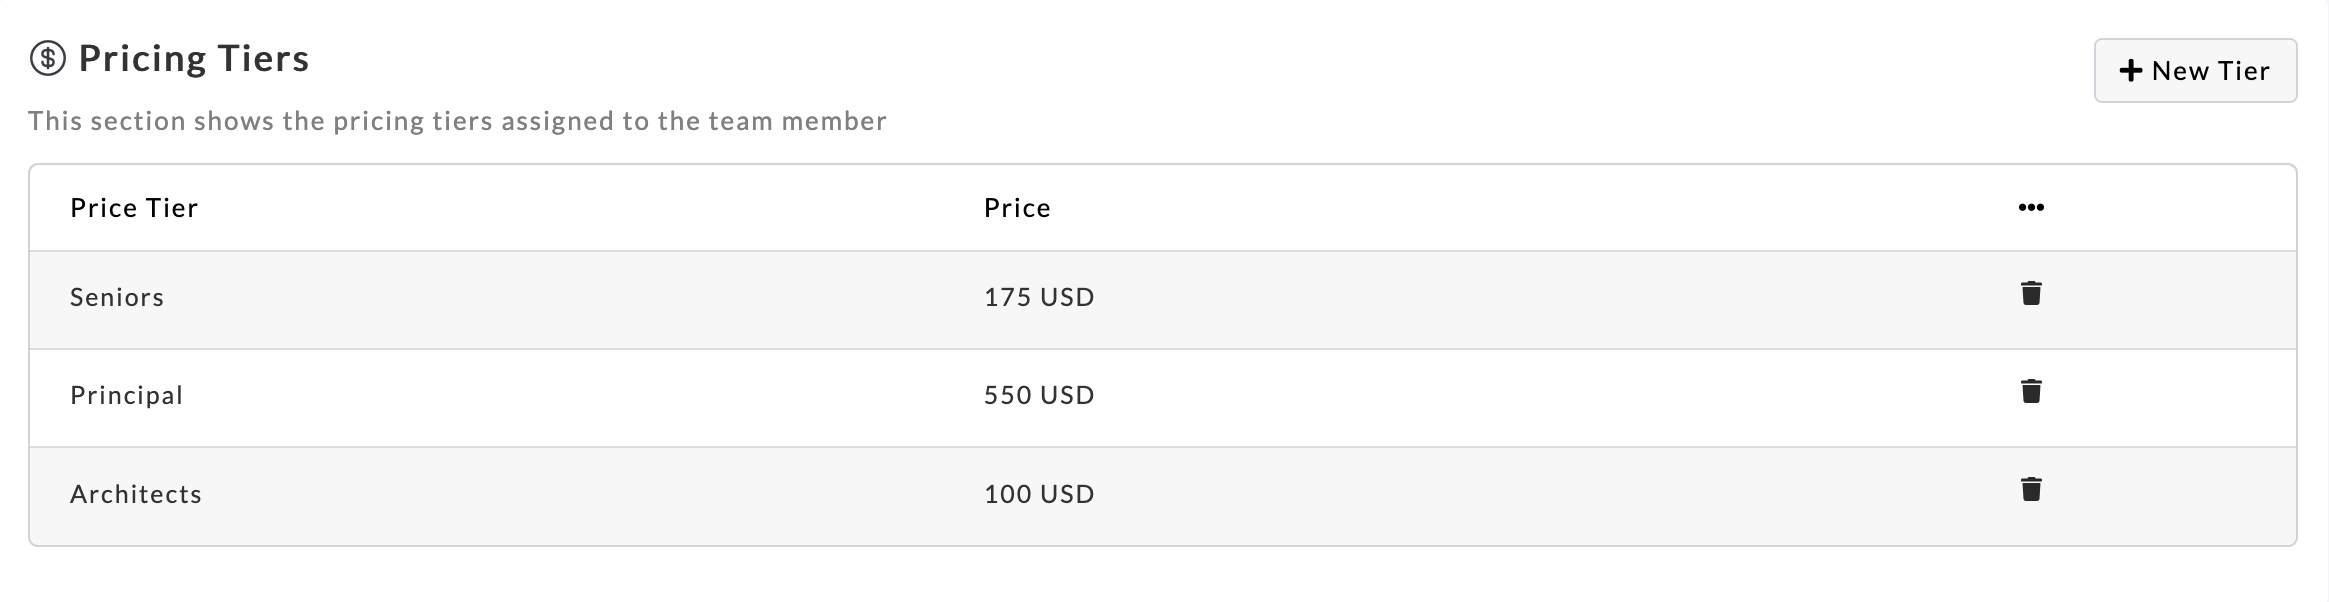The width and height of the screenshot is (2329, 602).
Task: Click the Price column header
Action: point(1017,208)
